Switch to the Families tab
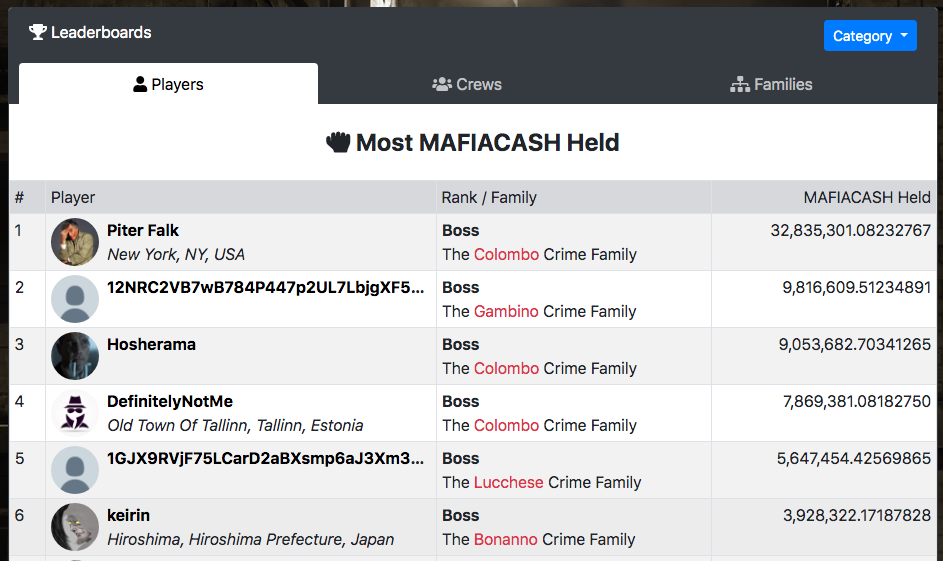Image resolution: width=943 pixels, height=561 pixels. coord(771,84)
